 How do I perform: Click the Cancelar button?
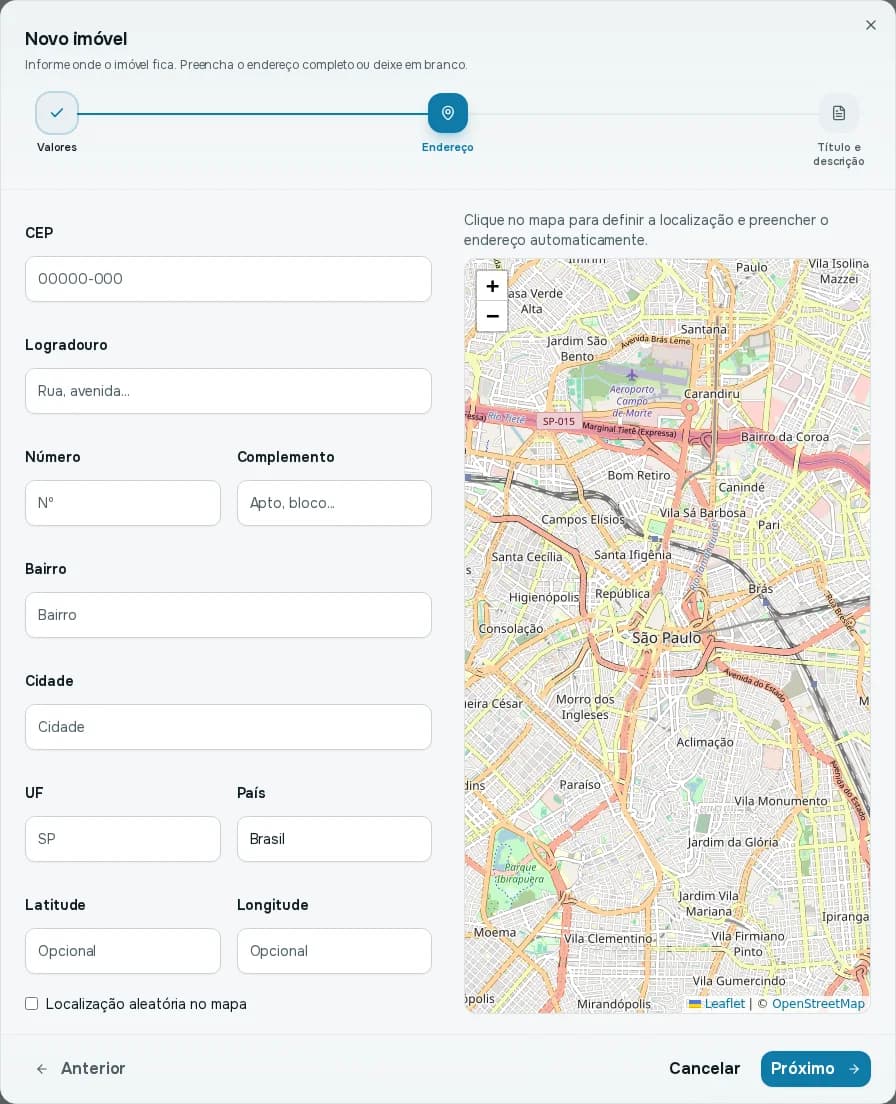[x=705, y=1068]
